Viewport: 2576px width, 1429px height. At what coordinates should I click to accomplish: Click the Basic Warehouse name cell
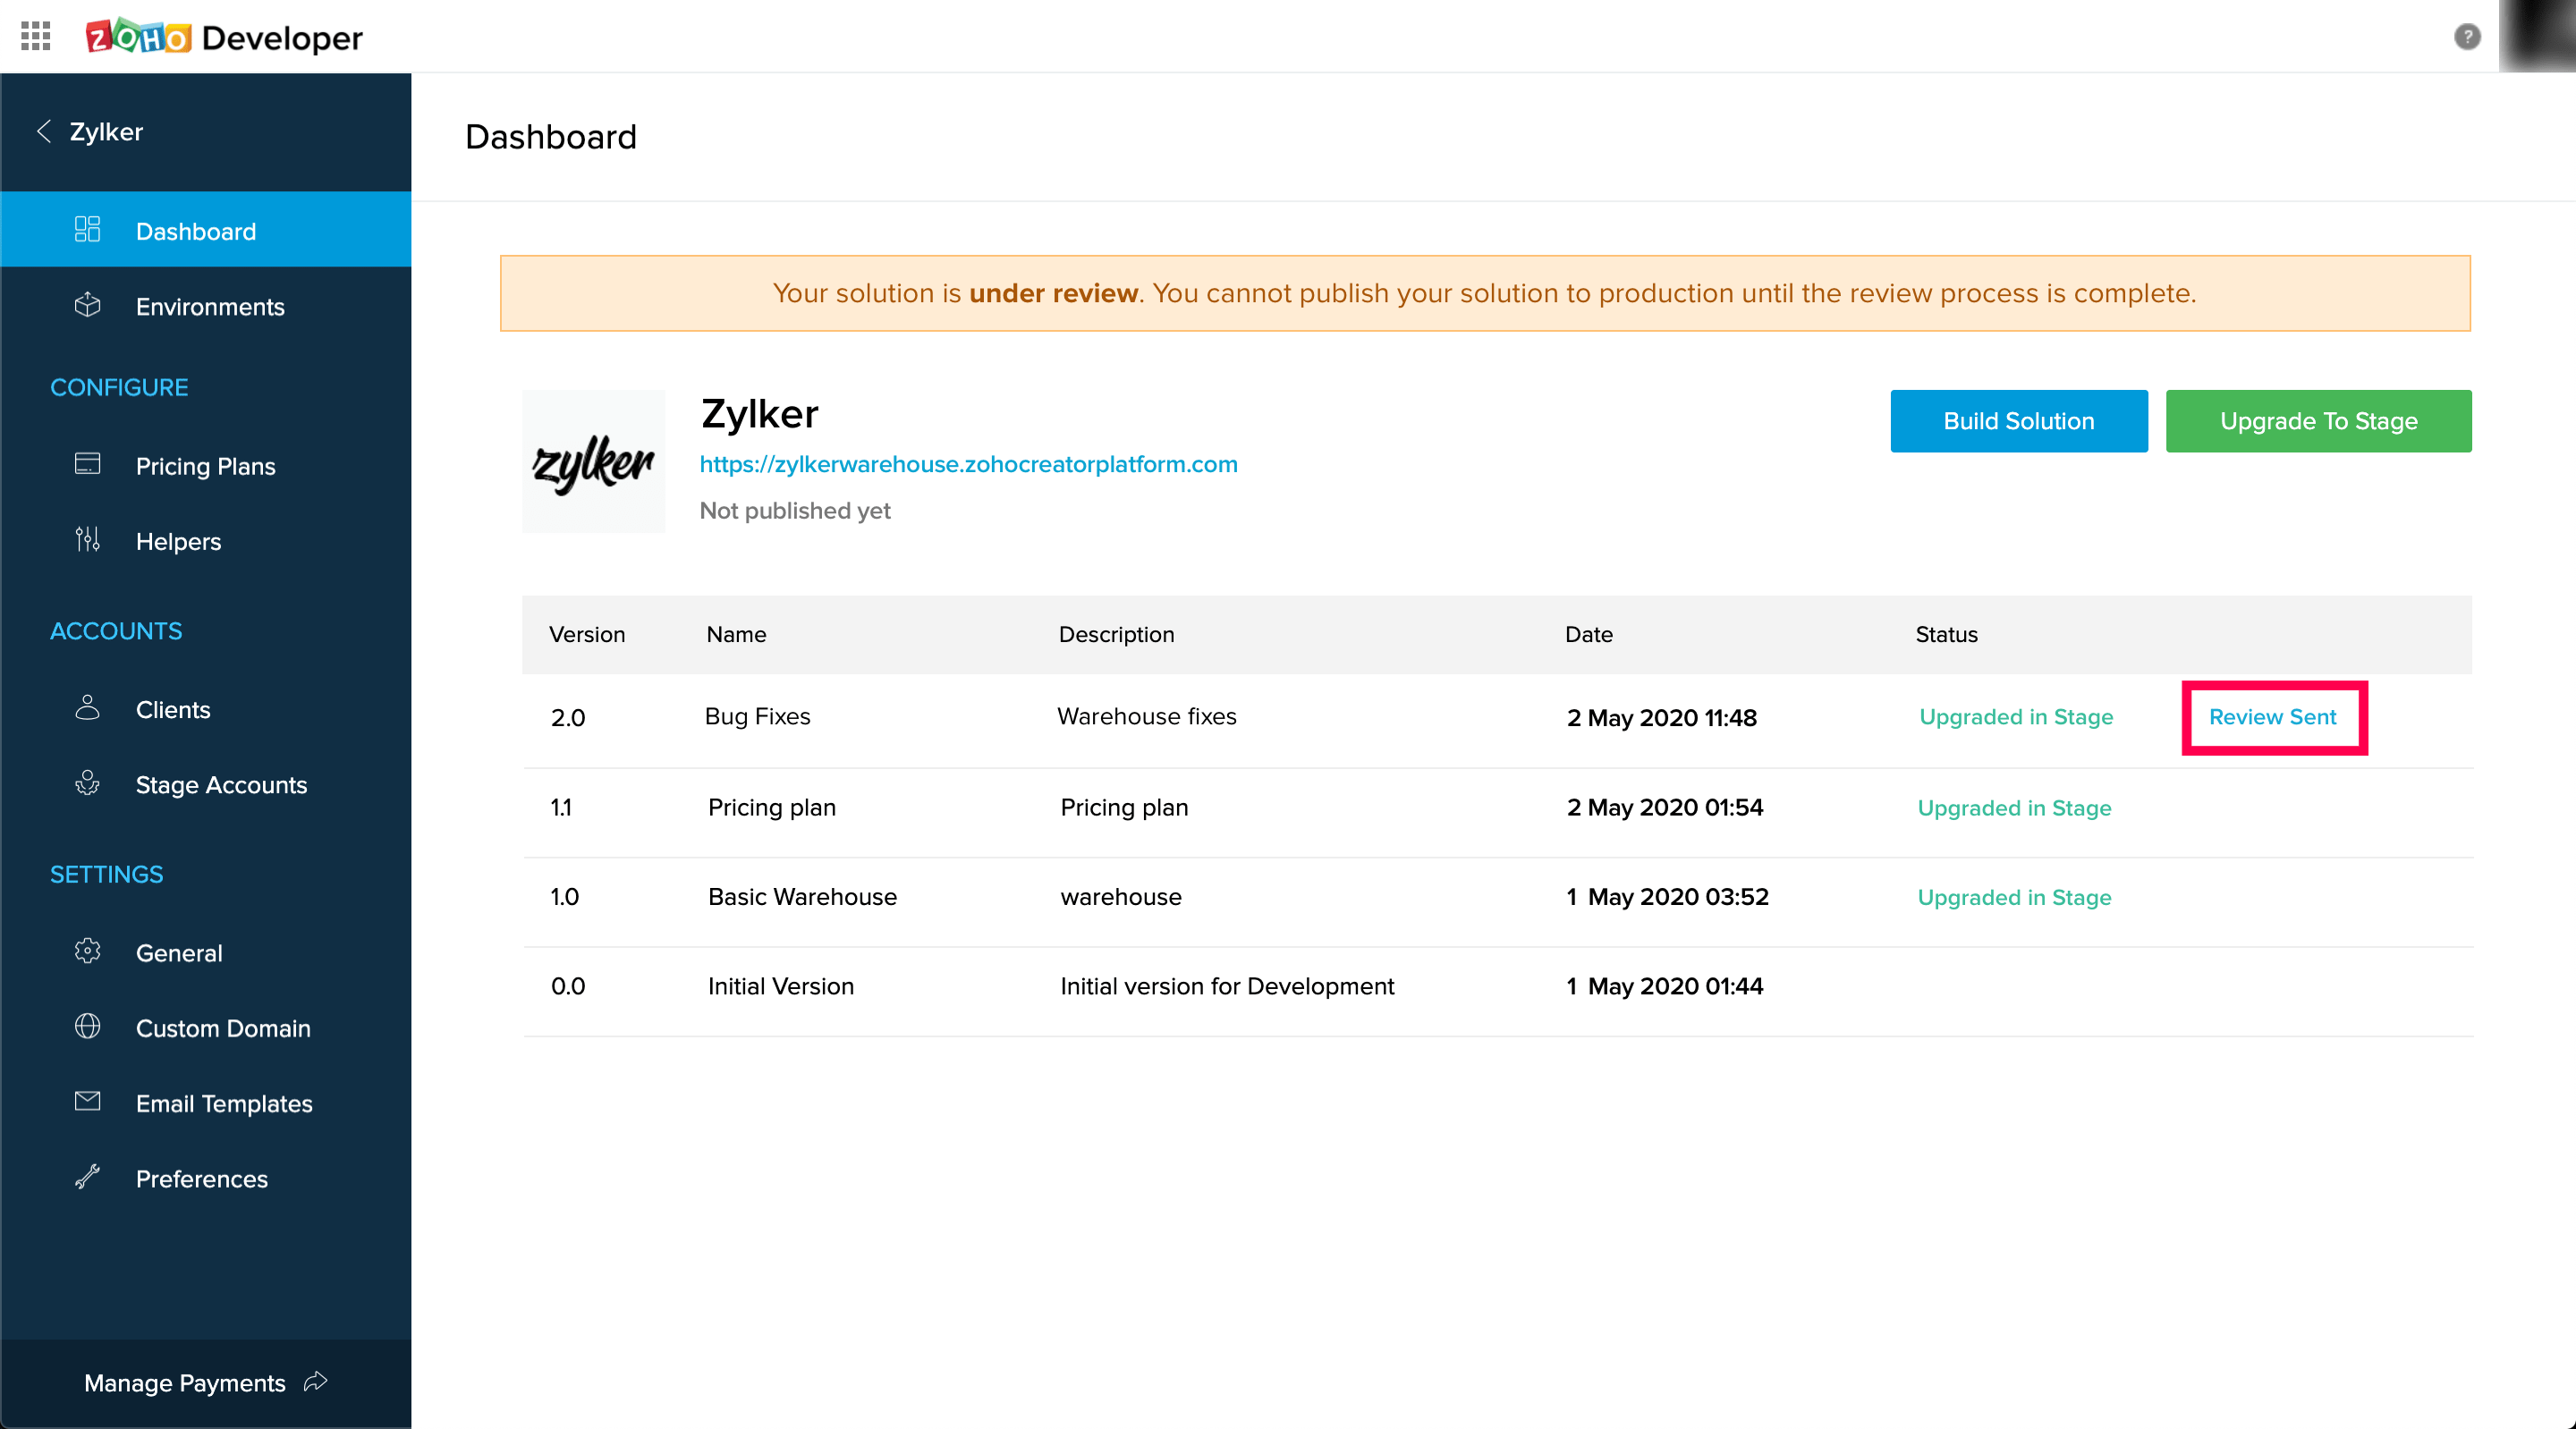click(x=802, y=896)
